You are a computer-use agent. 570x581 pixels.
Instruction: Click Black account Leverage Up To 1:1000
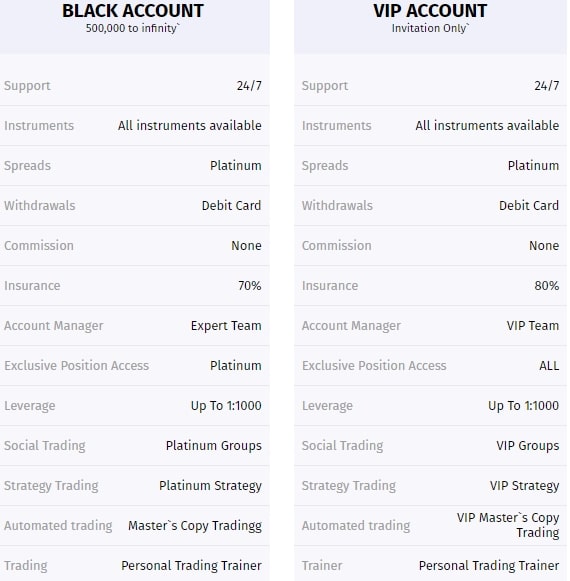pyautogui.click(x=226, y=406)
